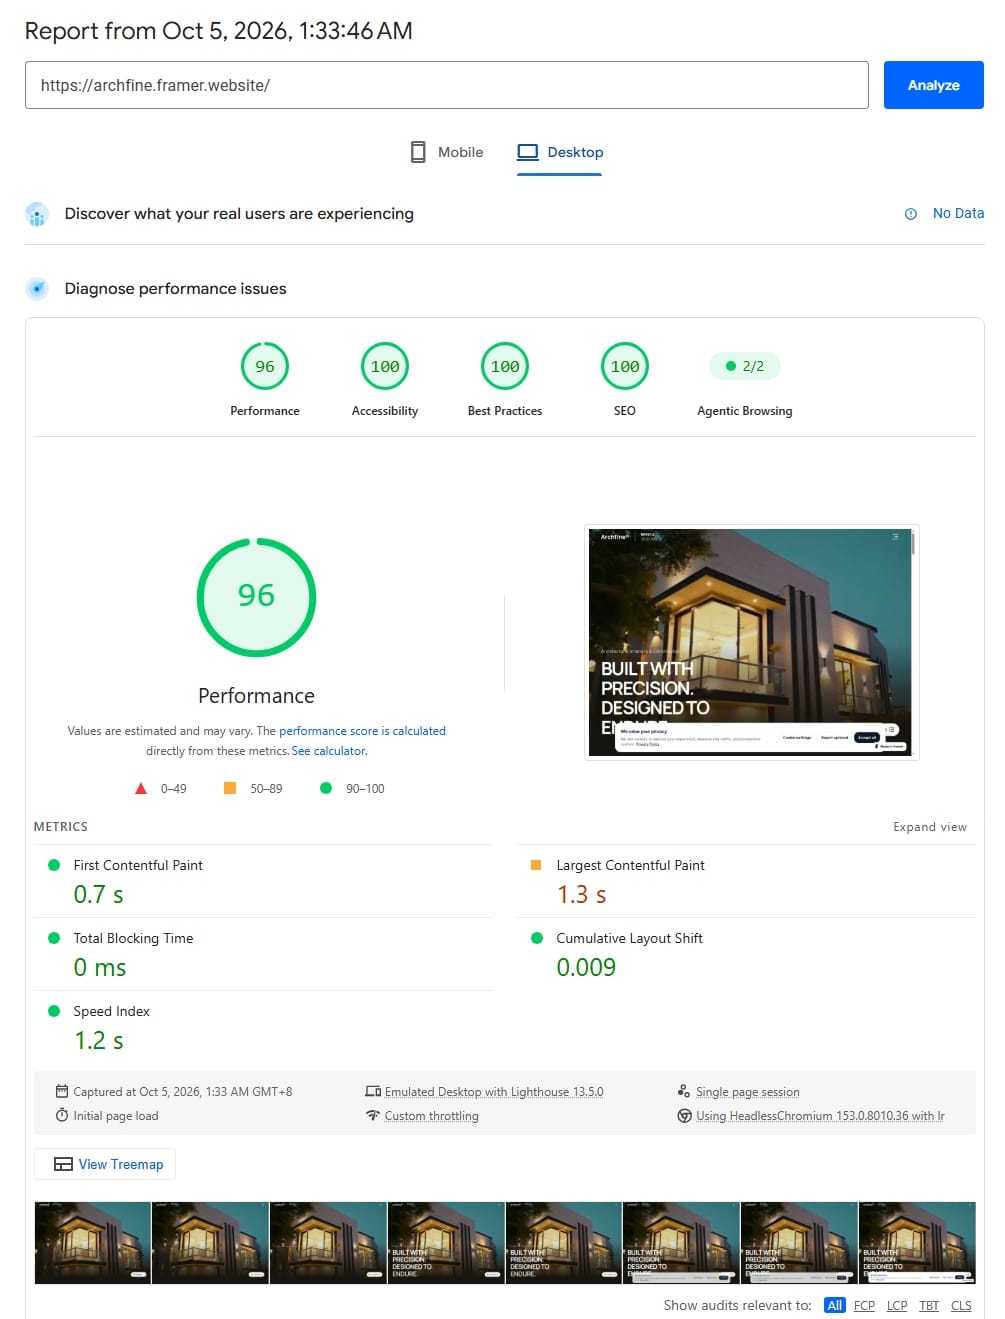Click the Single page session link
Viewport: 1005px width, 1319px height.
tap(748, 1092)
